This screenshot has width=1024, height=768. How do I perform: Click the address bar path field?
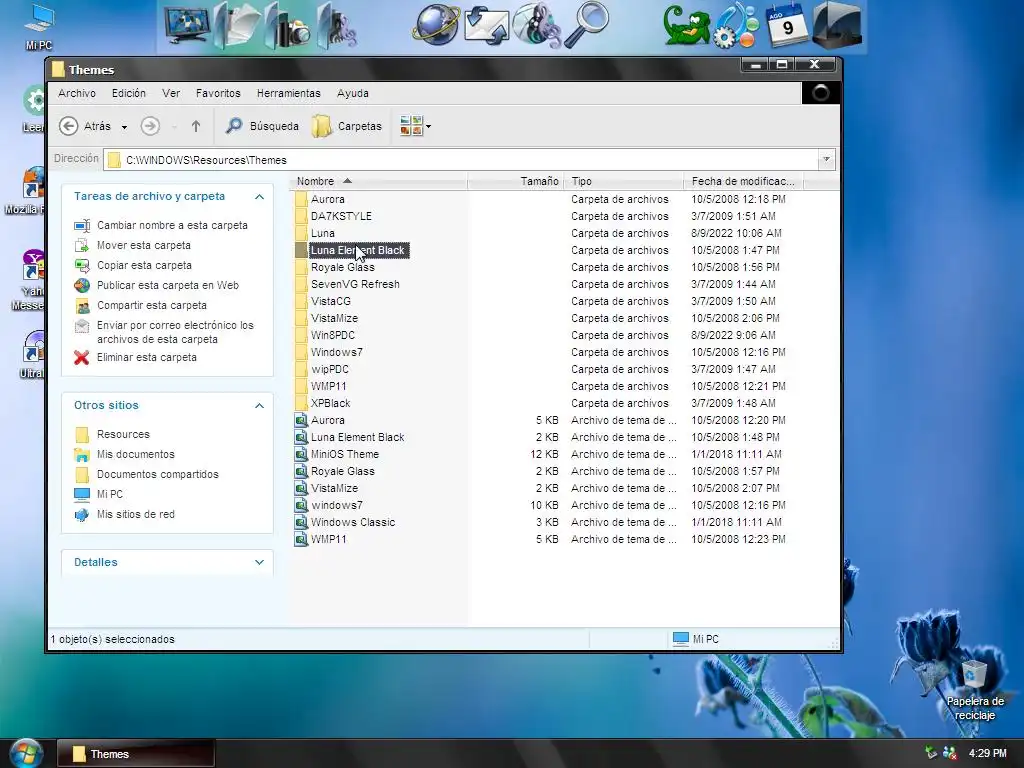point(461,160)
